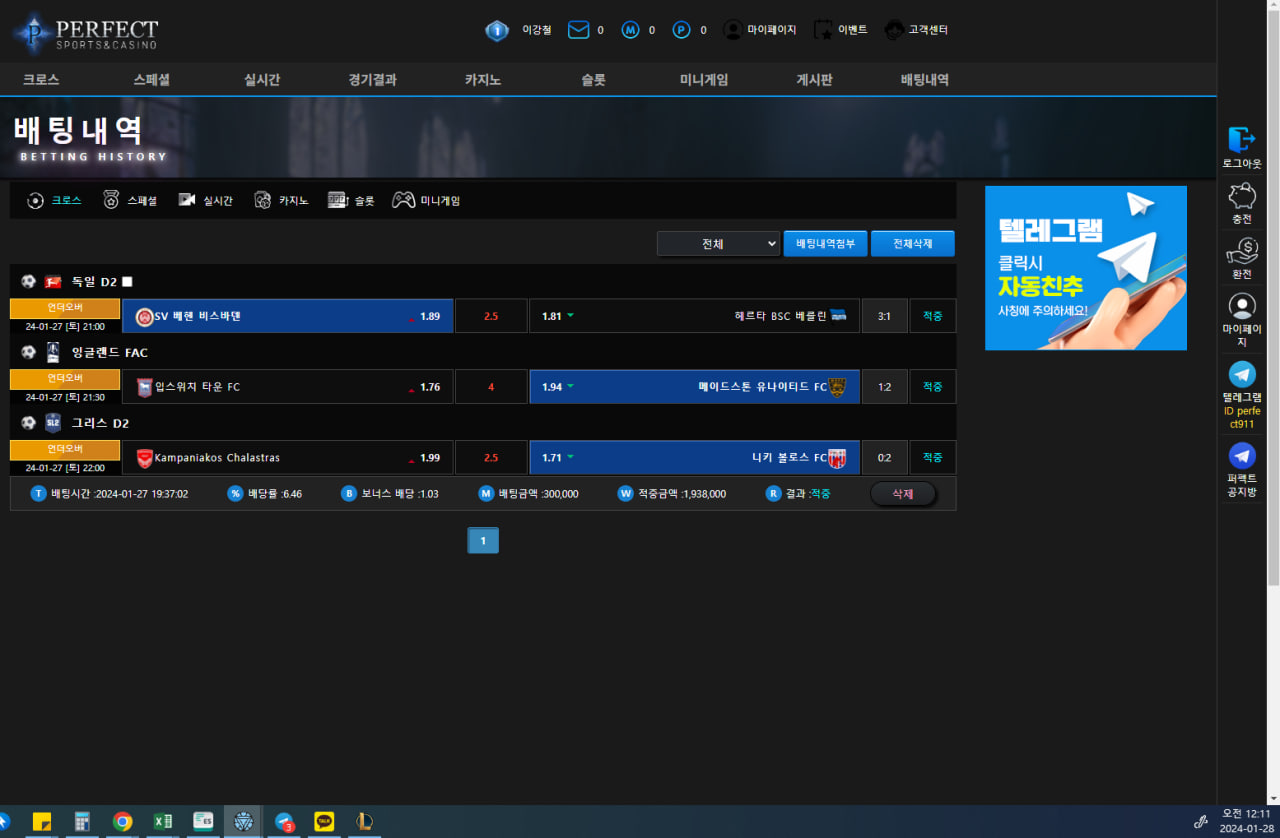Expand the 1.71 odds dropdown for 니키 볼로스 FC
Screen dimensions: 1280x838
tap(572, 457)
